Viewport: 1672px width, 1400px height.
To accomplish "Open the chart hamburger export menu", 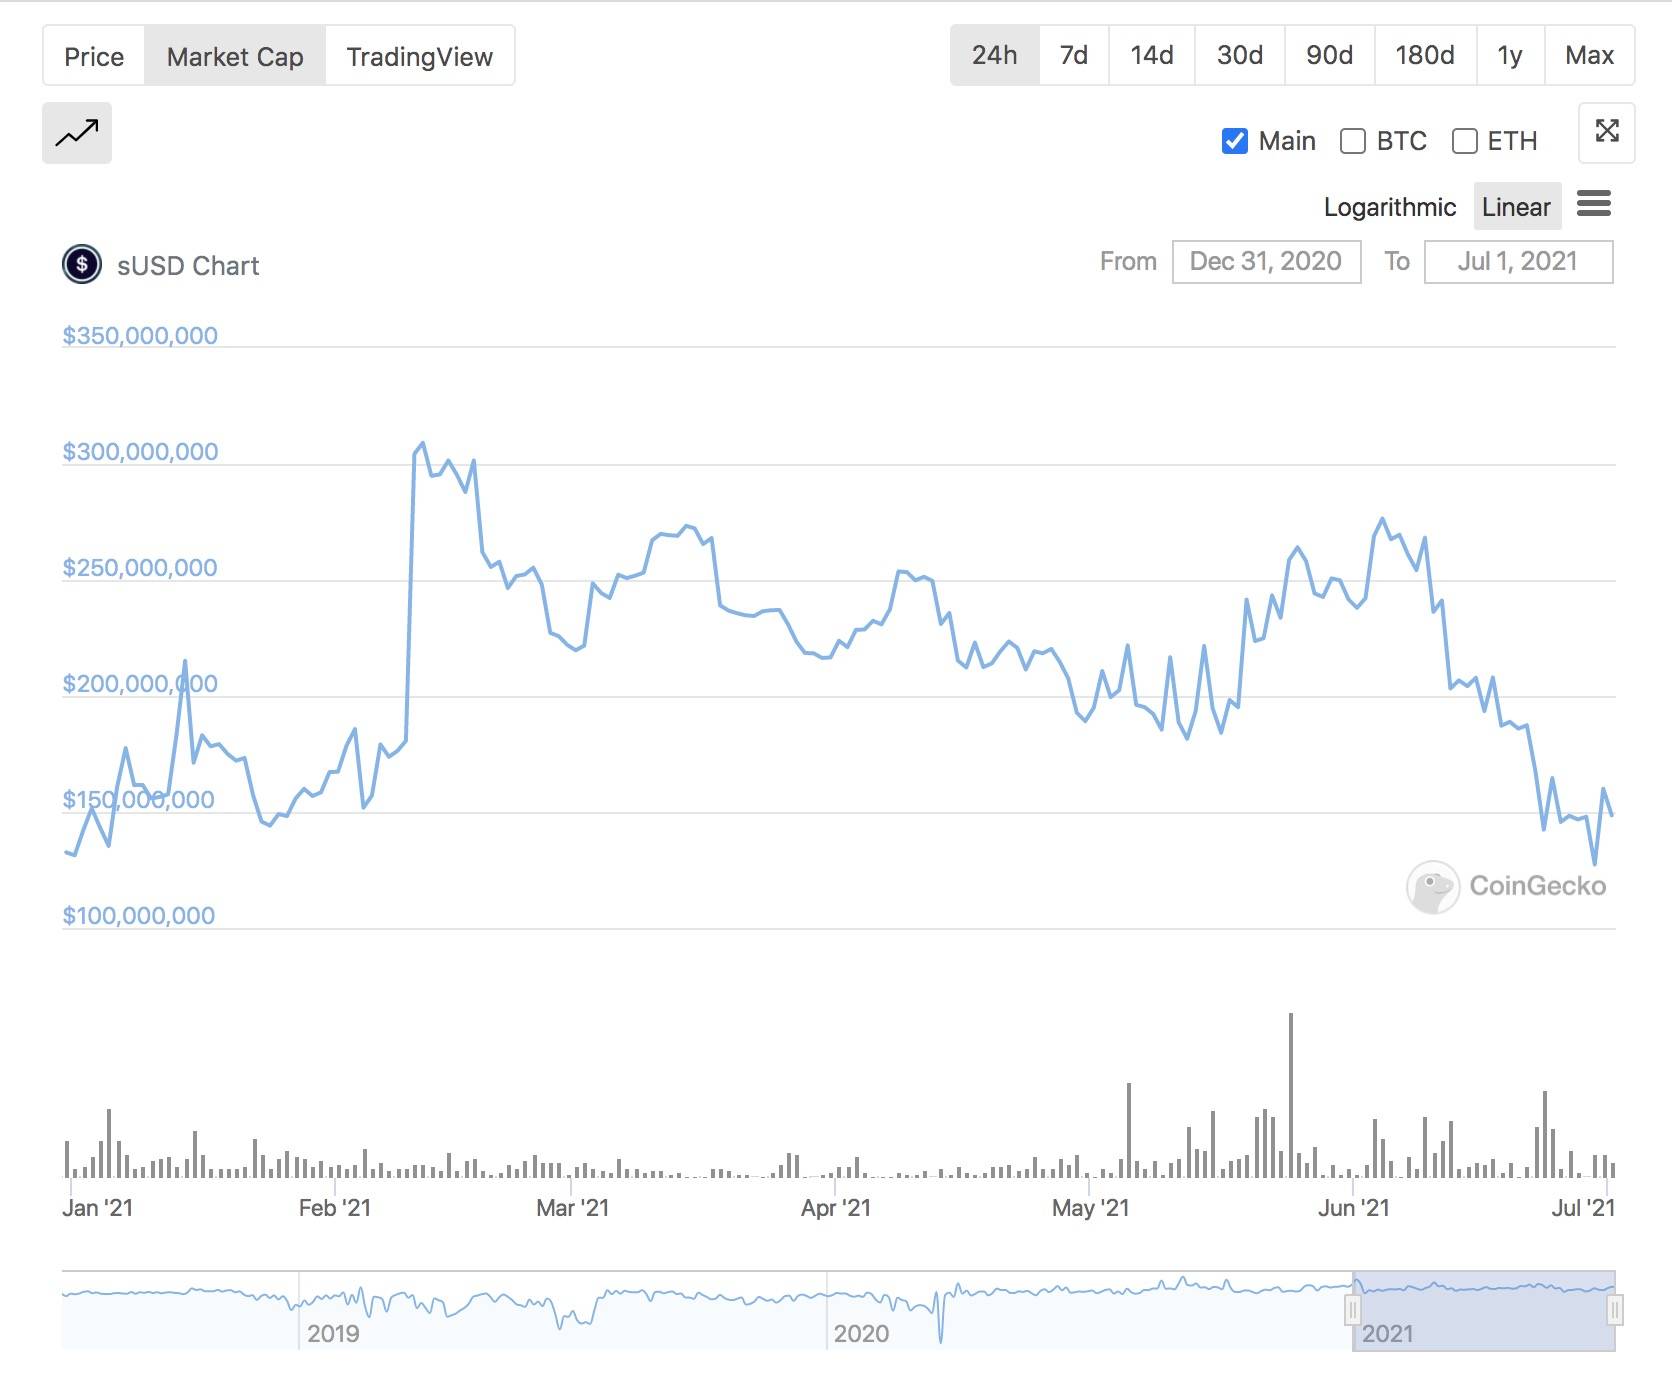I will [x=1594, y=204].
